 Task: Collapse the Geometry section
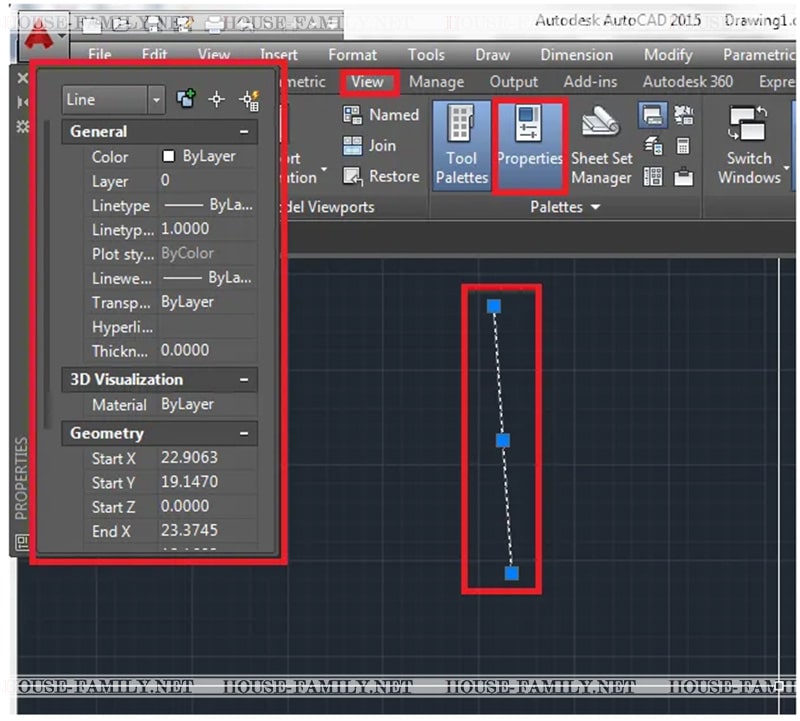click(x=244, y=434)
